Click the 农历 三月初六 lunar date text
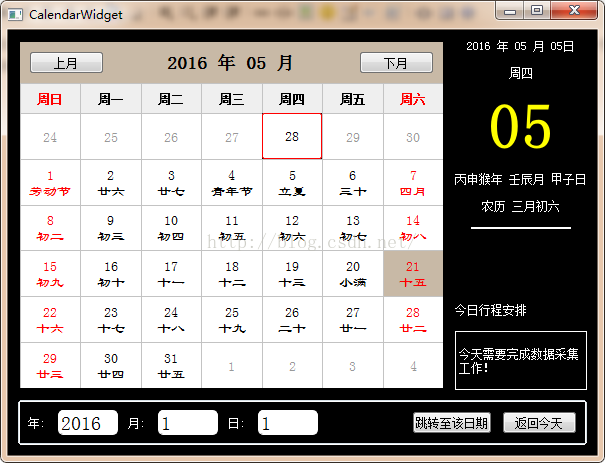The height and width of the screenshot is (463, 605). coord(521,206)
